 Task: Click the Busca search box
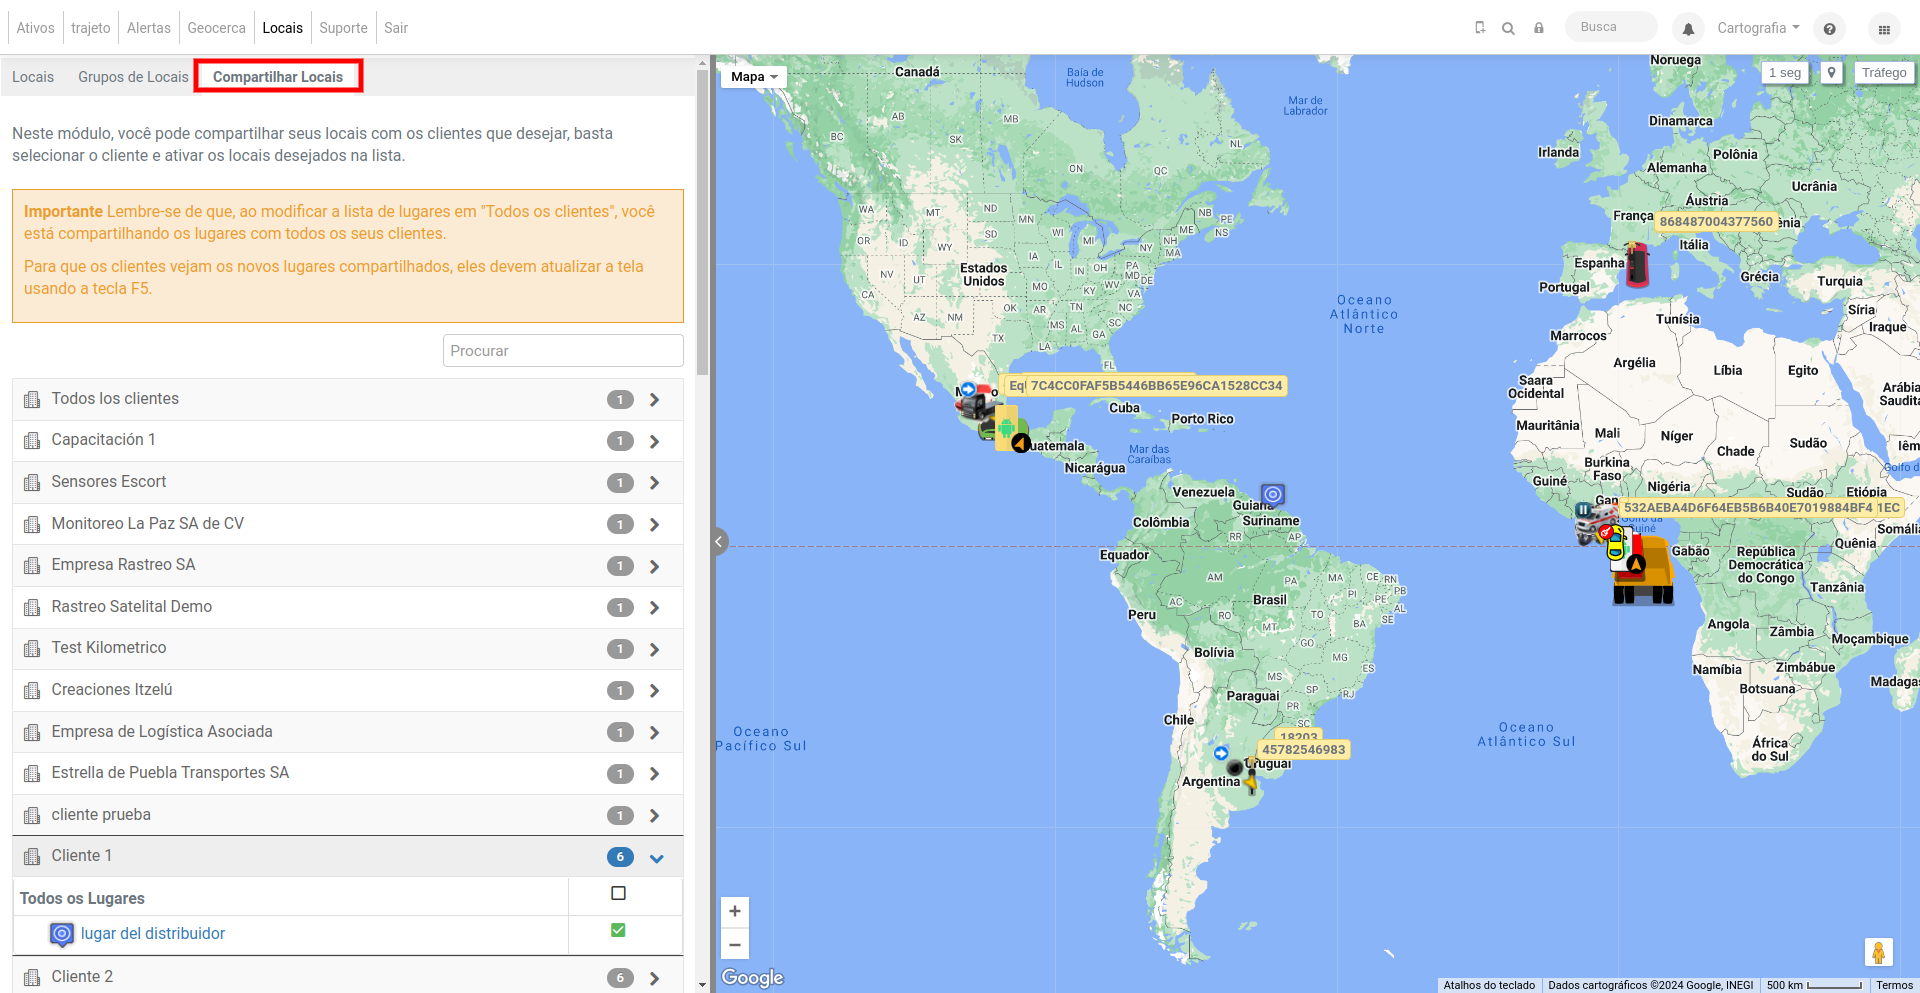click(x=1611, y=27)
